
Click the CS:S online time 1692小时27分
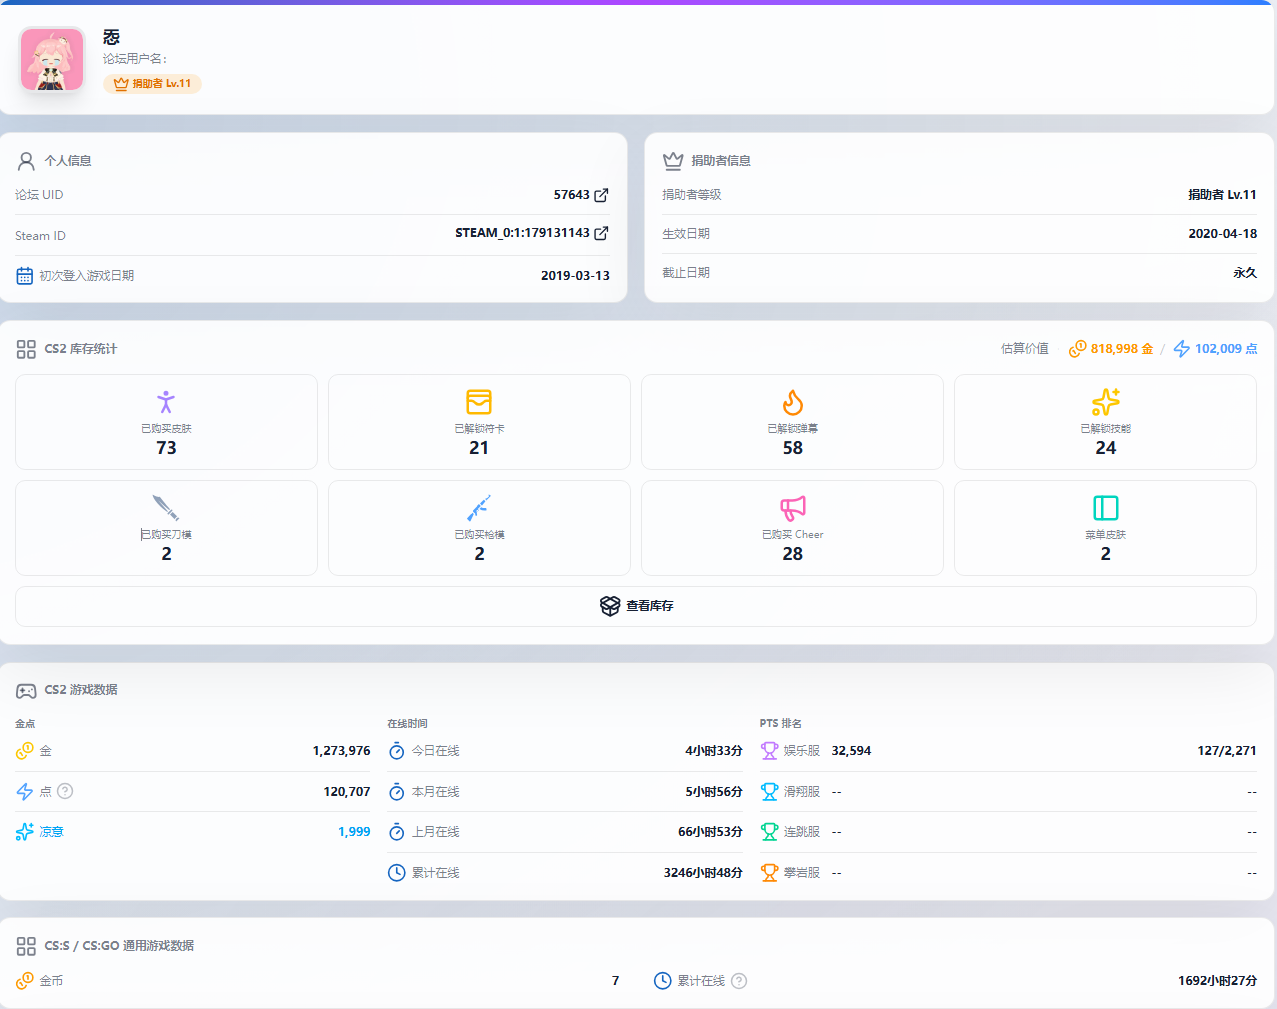(1217, 981)
